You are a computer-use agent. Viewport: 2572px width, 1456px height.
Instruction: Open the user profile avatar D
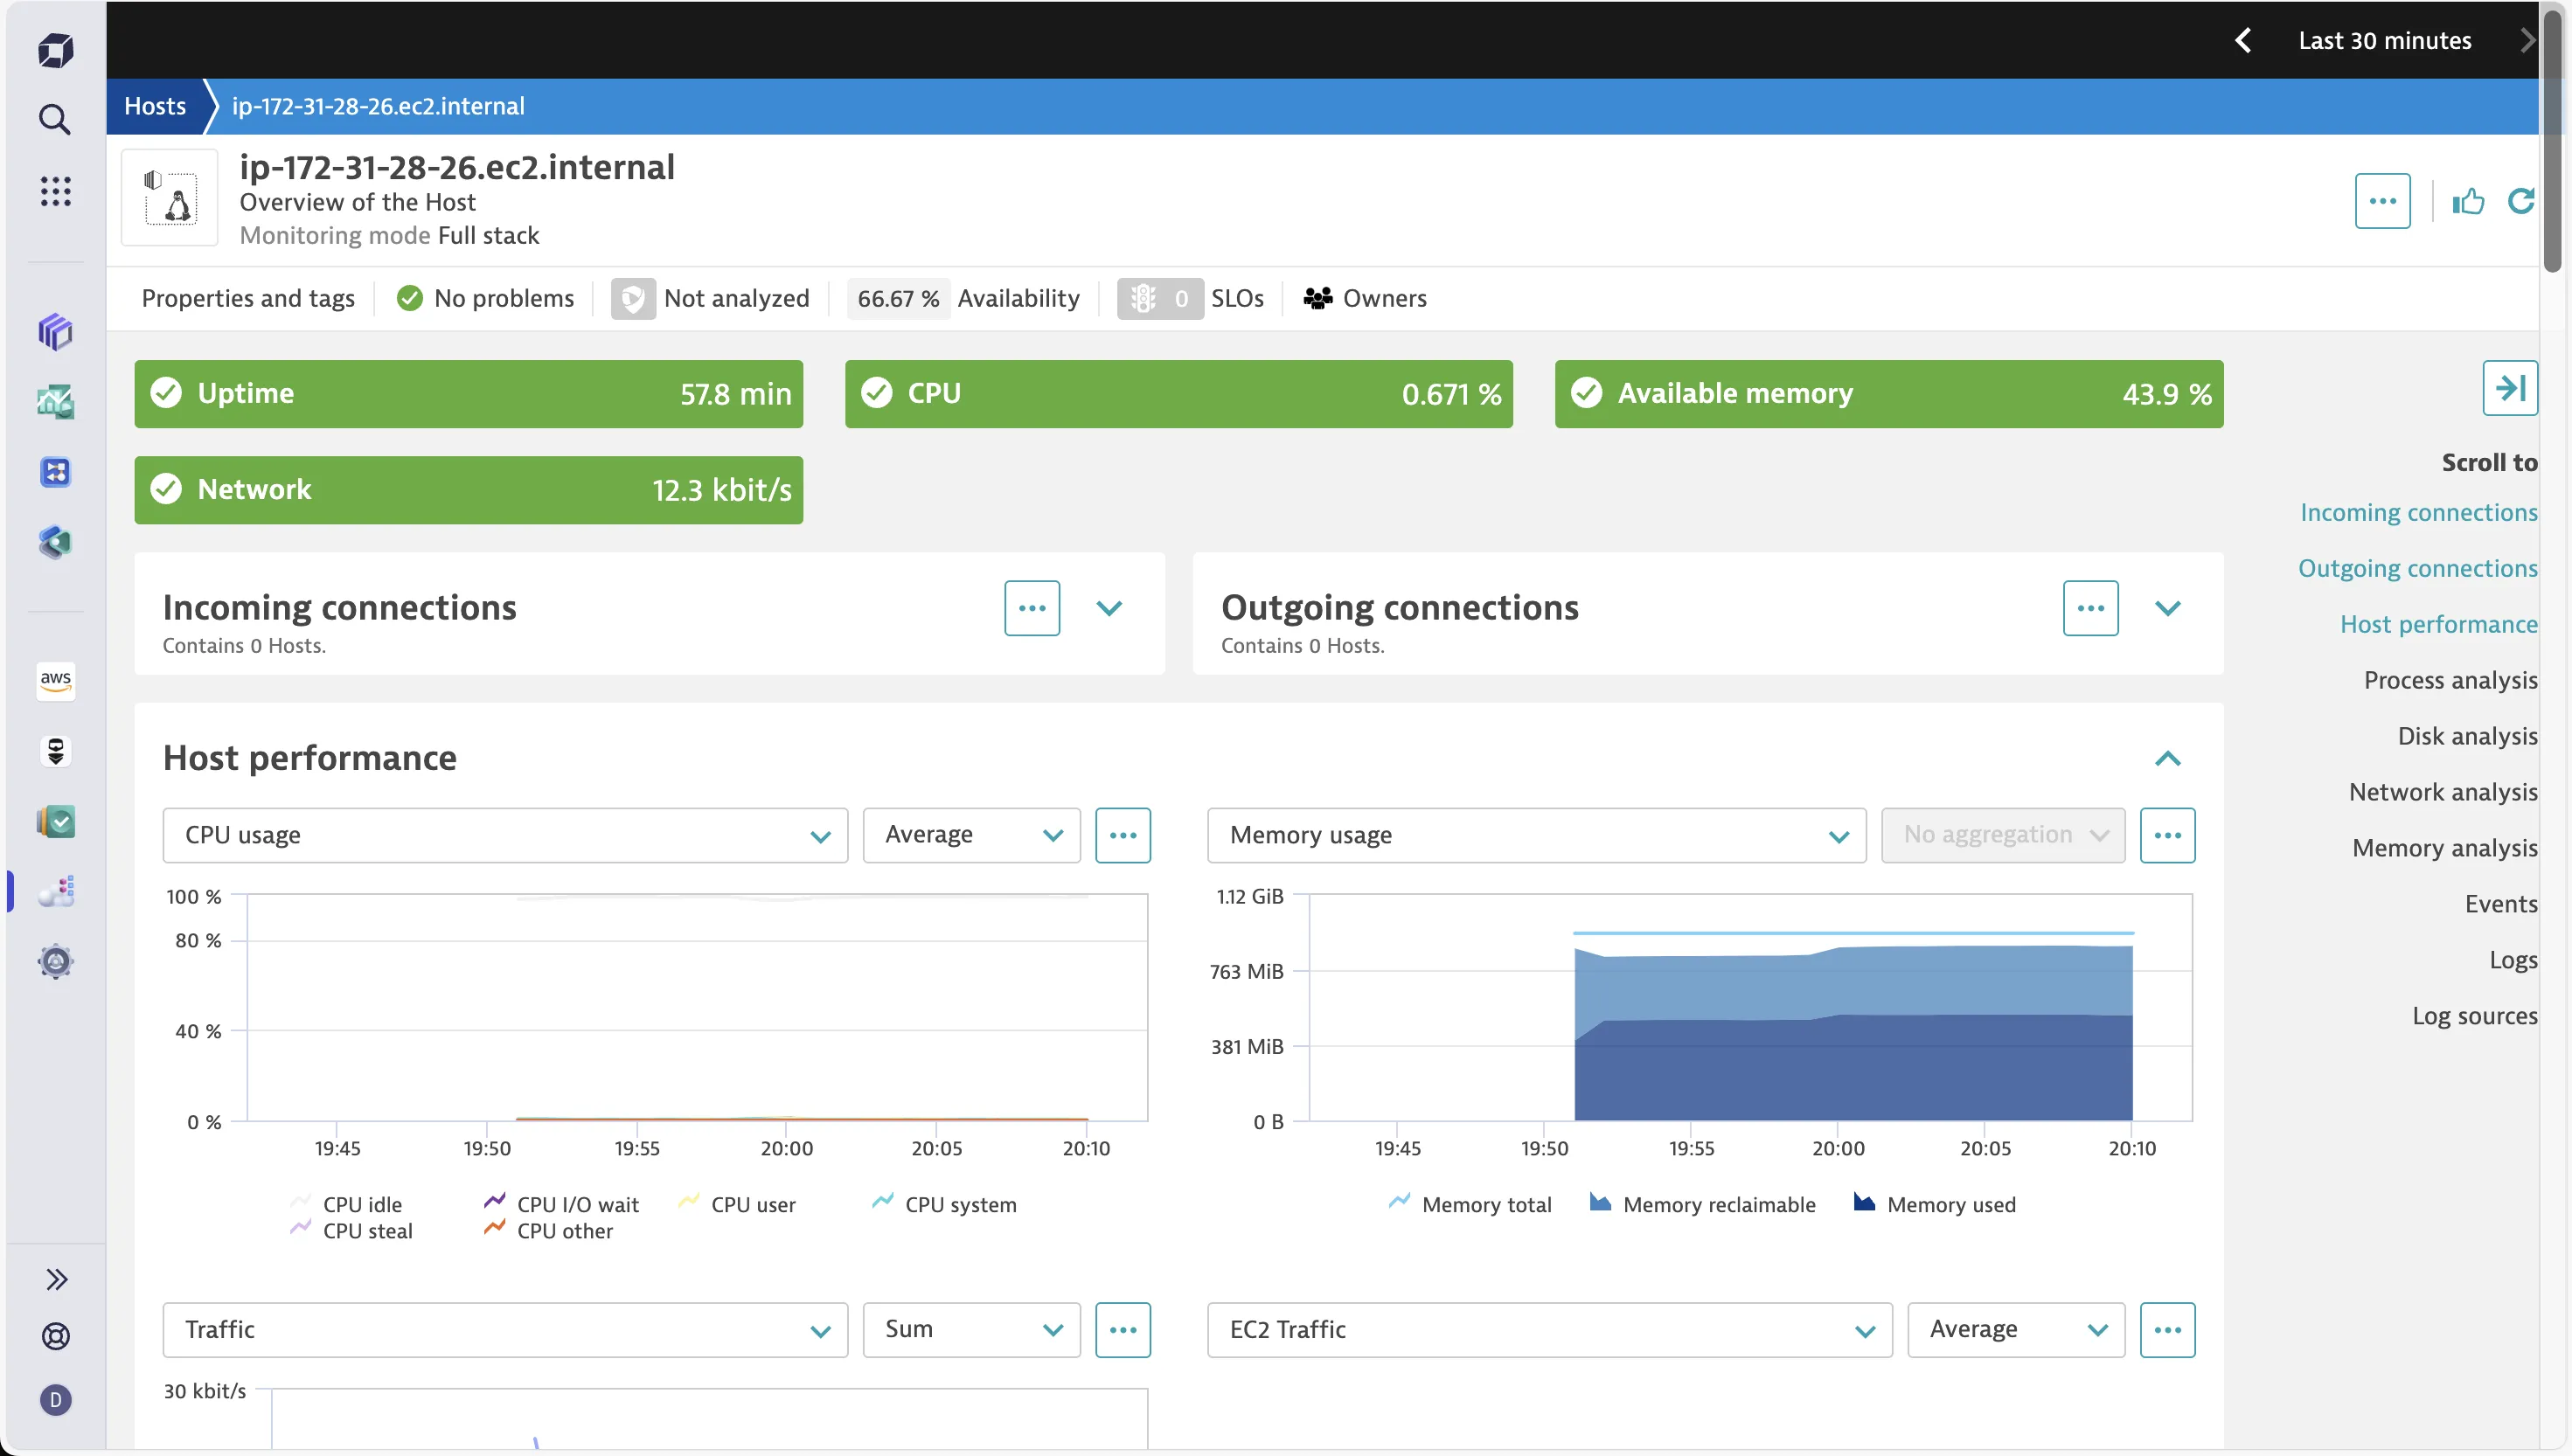point(55,1400)
